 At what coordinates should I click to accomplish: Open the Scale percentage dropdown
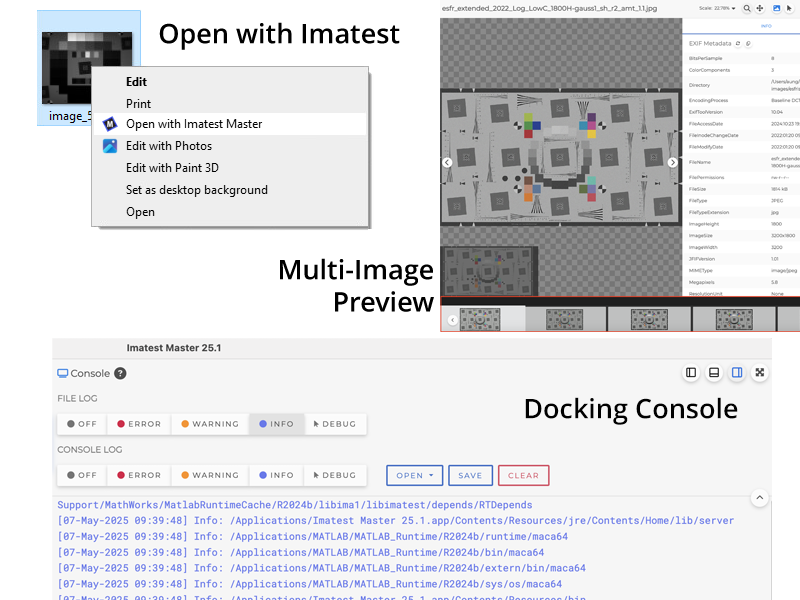[x=717, y=8]
